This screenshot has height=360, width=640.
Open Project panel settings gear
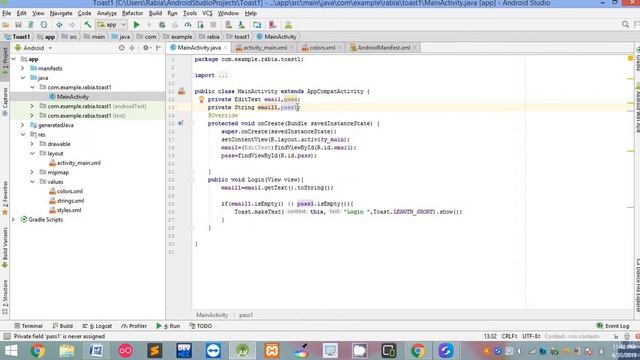coord(146,48)
